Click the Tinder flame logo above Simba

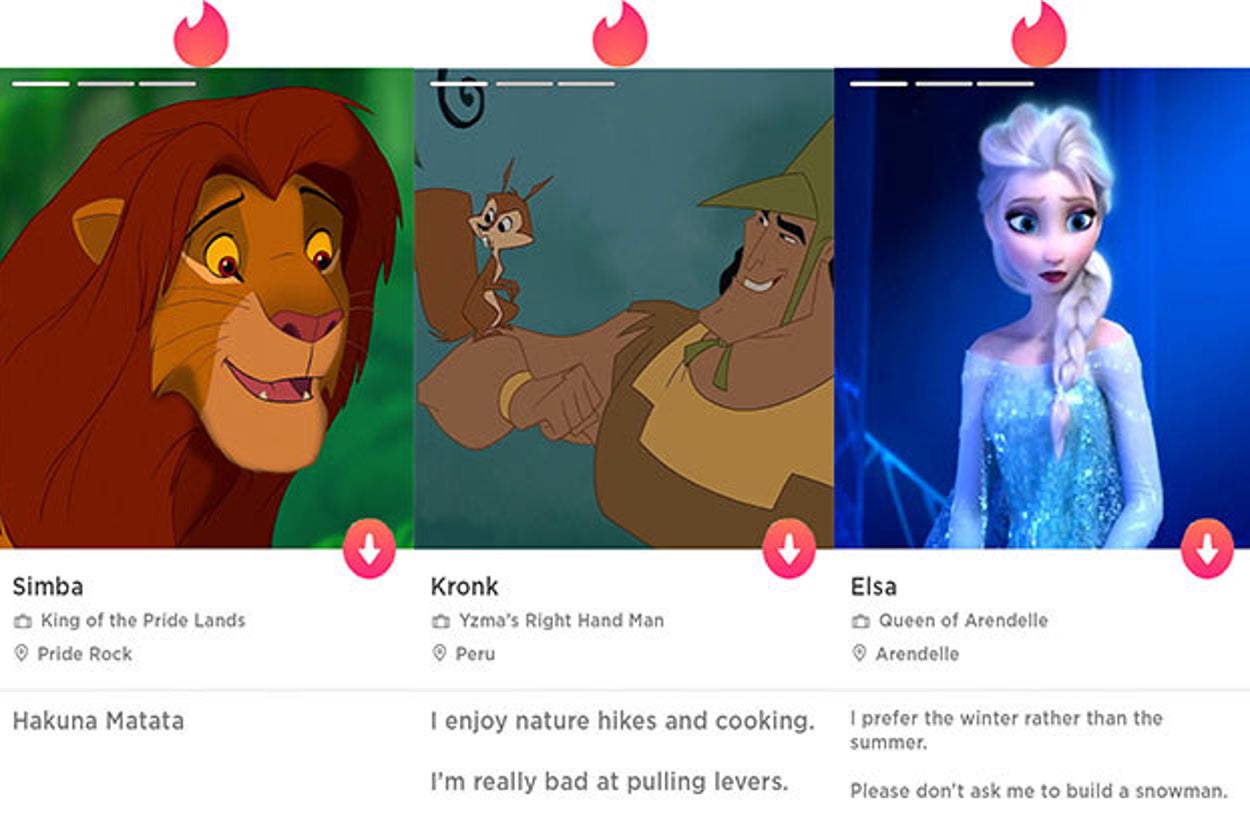(x=201, y=33)
